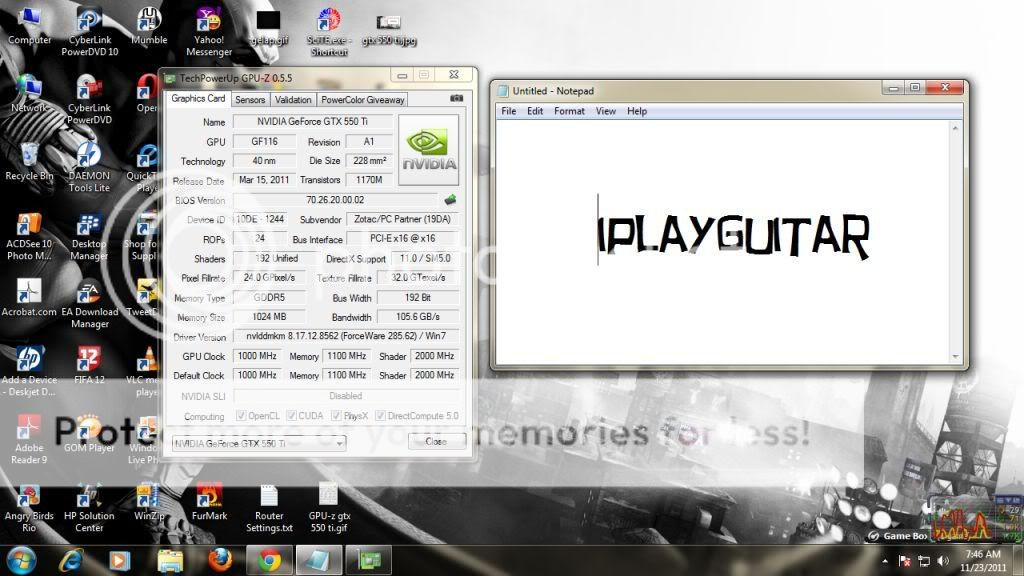Toggle the DirectCompute 5.0 checkbox
The image size is (1024, 576).
click(380, 416)
